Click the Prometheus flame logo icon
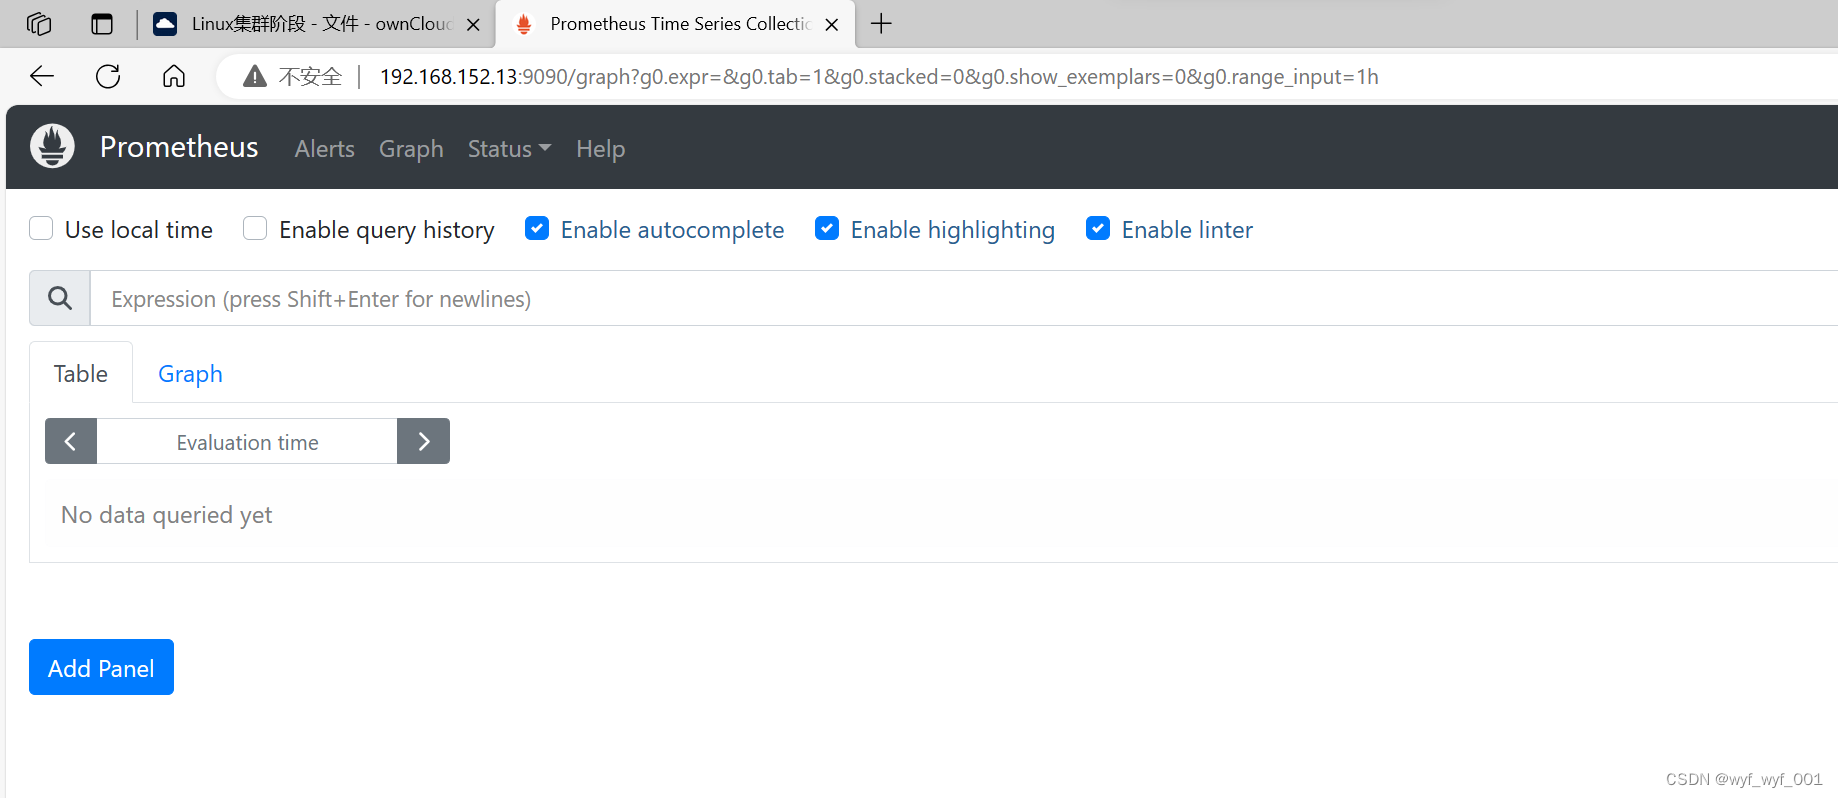Screen dimensions: 1838x798 [52, 146]
